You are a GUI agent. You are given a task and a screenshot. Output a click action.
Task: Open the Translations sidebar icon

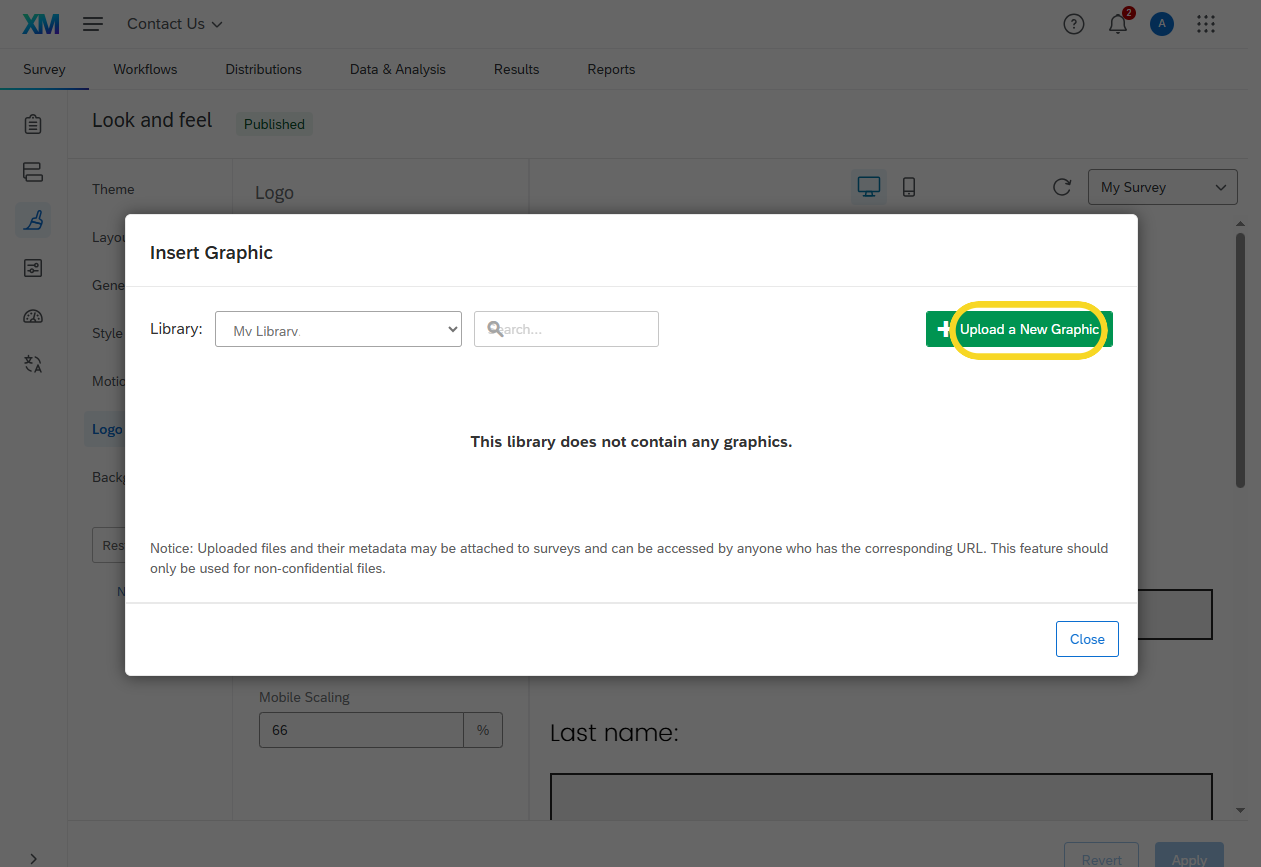coord(33,364)
